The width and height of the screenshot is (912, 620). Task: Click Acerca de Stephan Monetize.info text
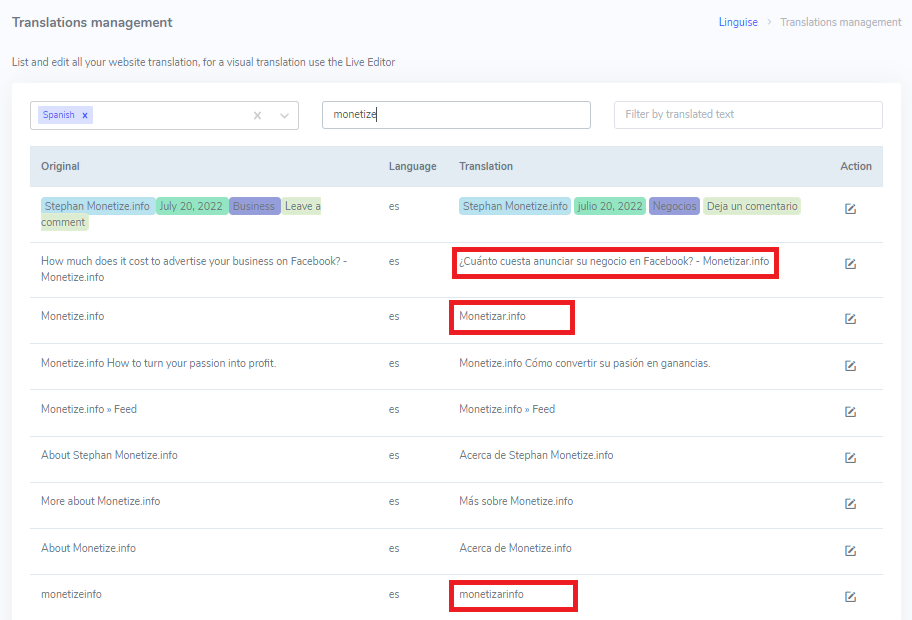click(x=536, y=455)
